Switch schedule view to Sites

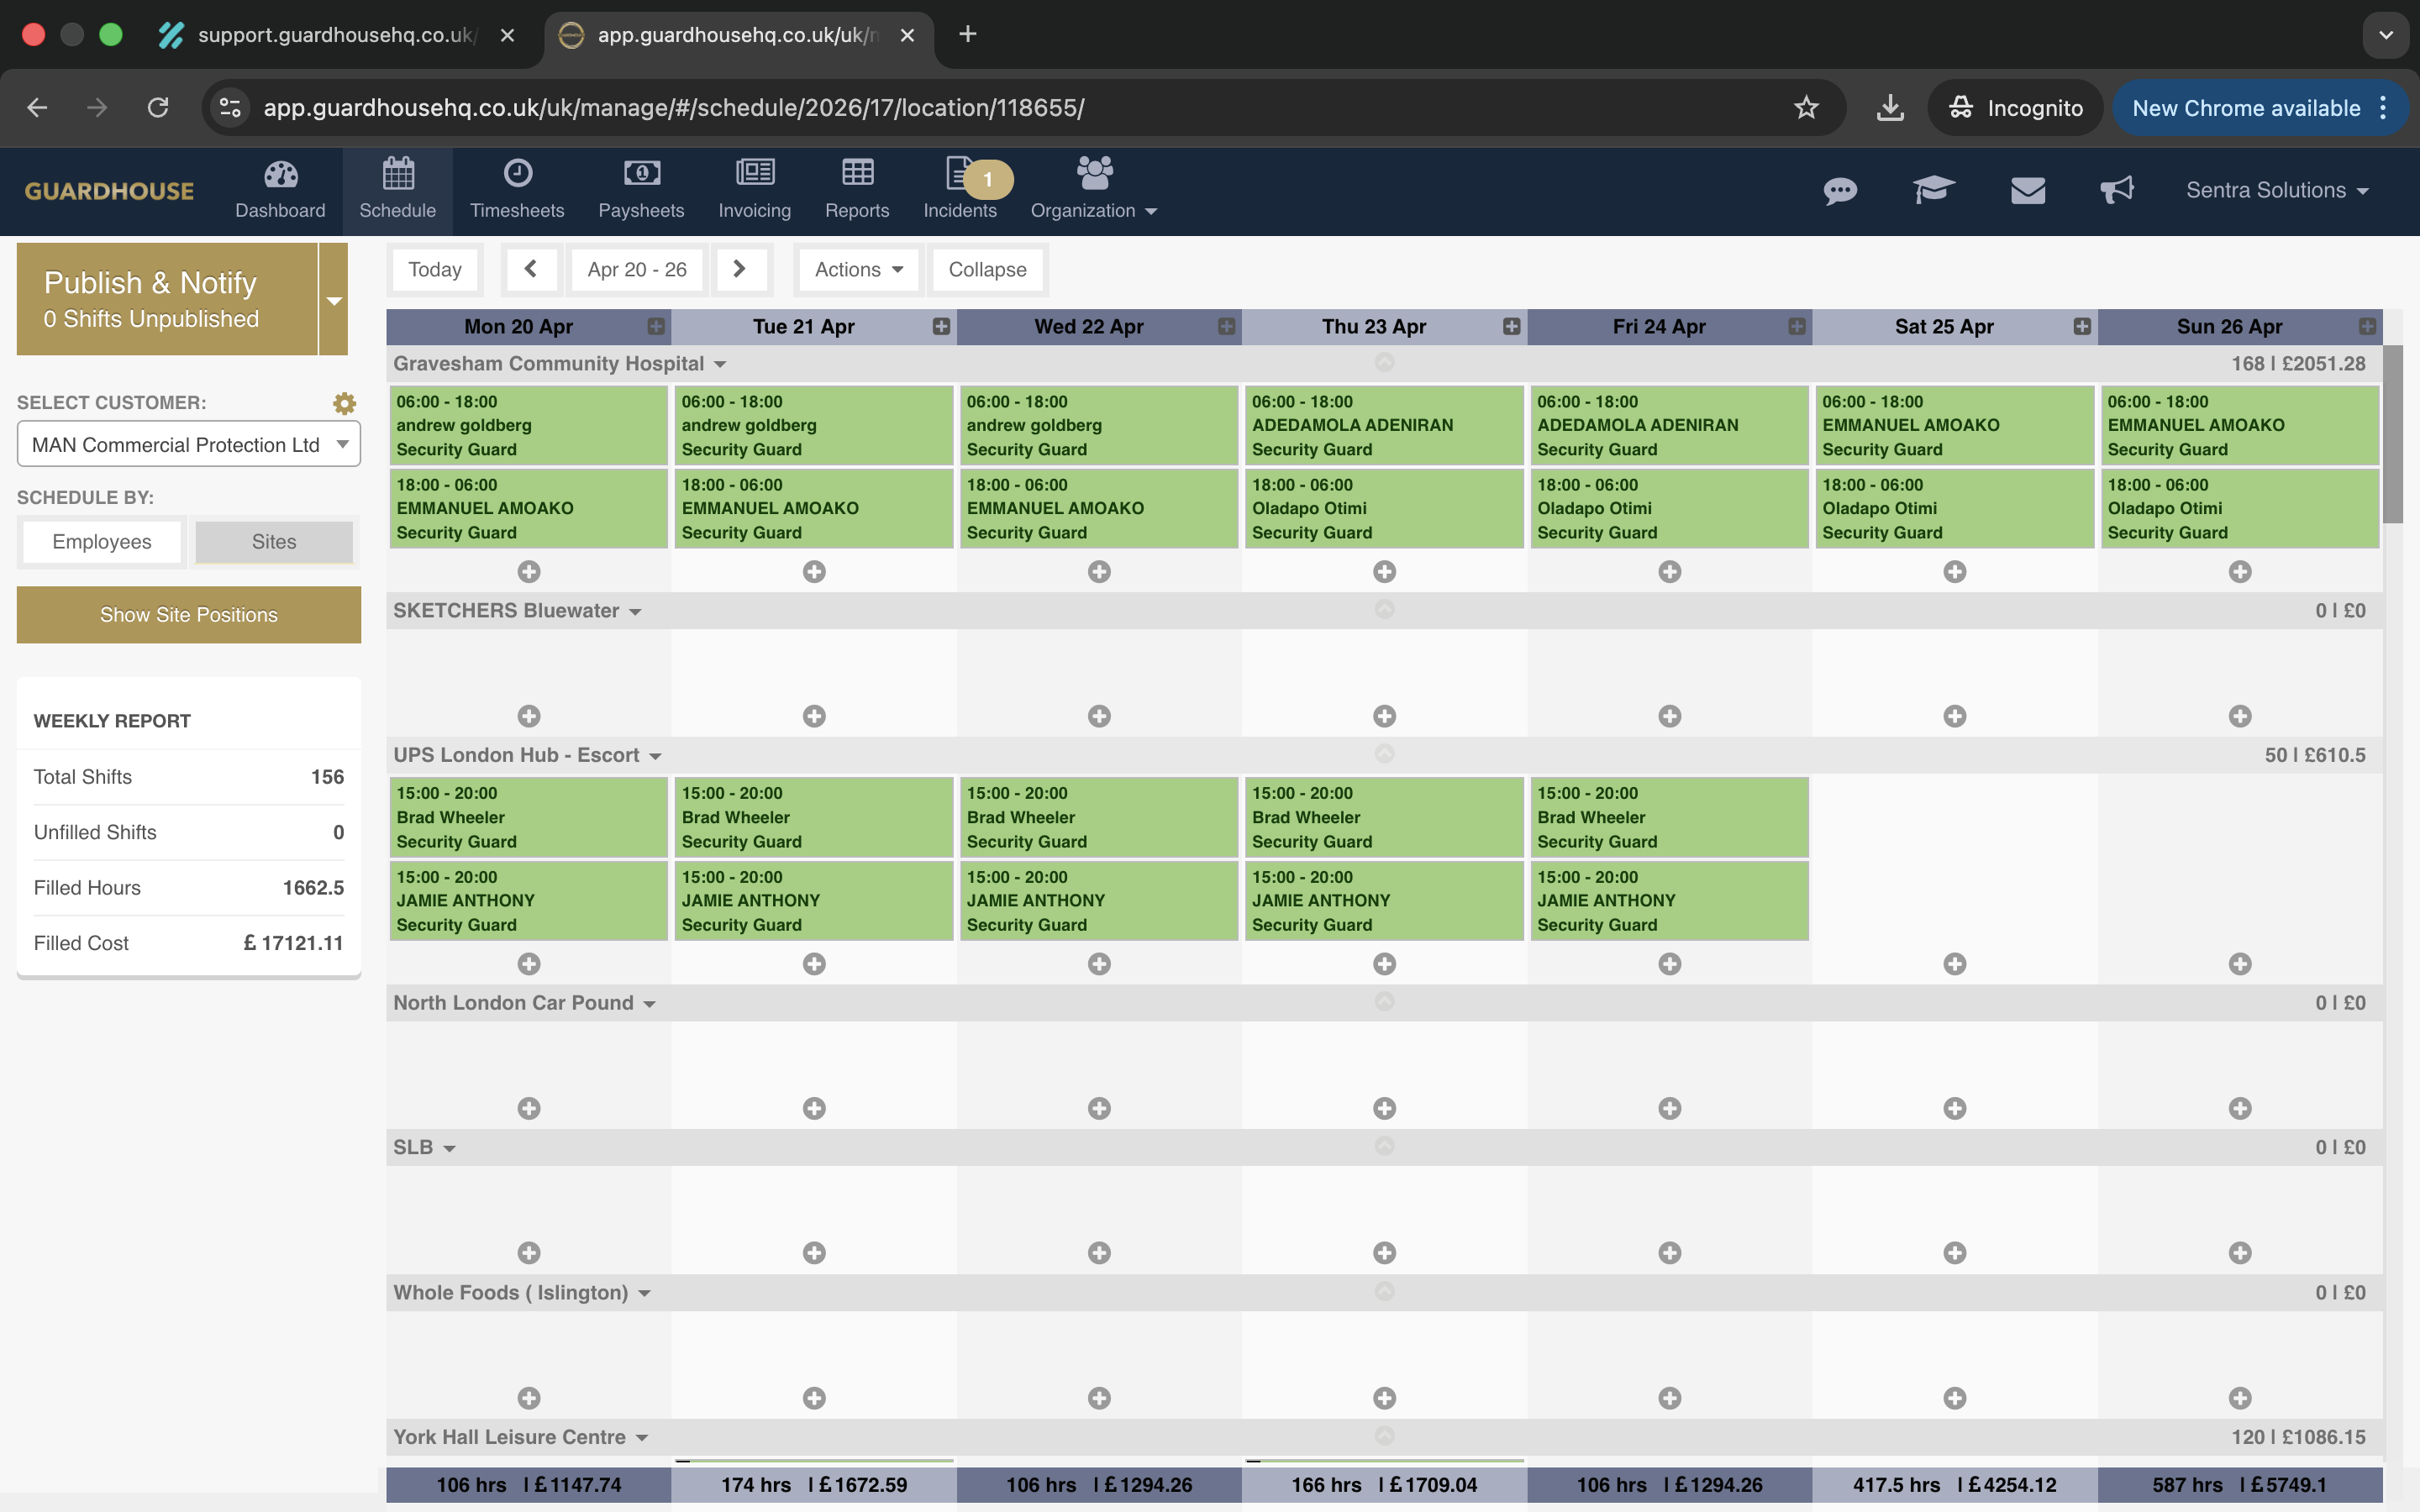(x=274, y=542)
